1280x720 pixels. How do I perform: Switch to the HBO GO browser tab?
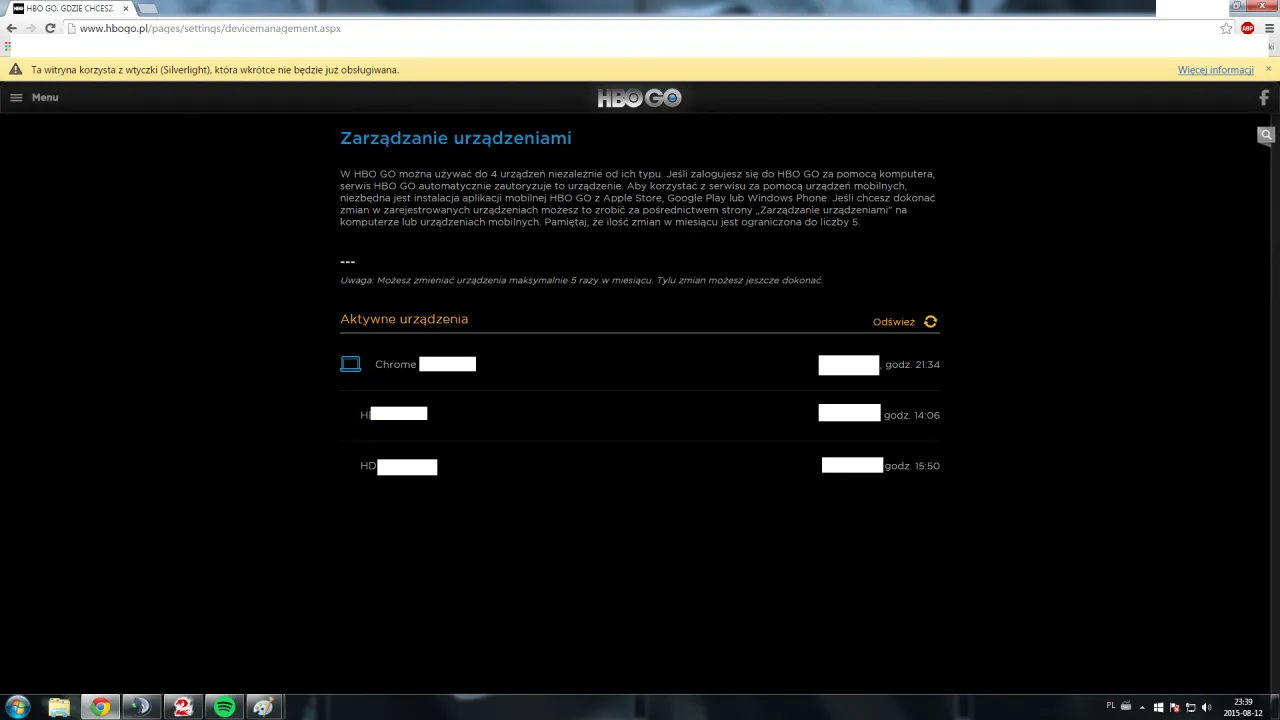tap(70, 8)
